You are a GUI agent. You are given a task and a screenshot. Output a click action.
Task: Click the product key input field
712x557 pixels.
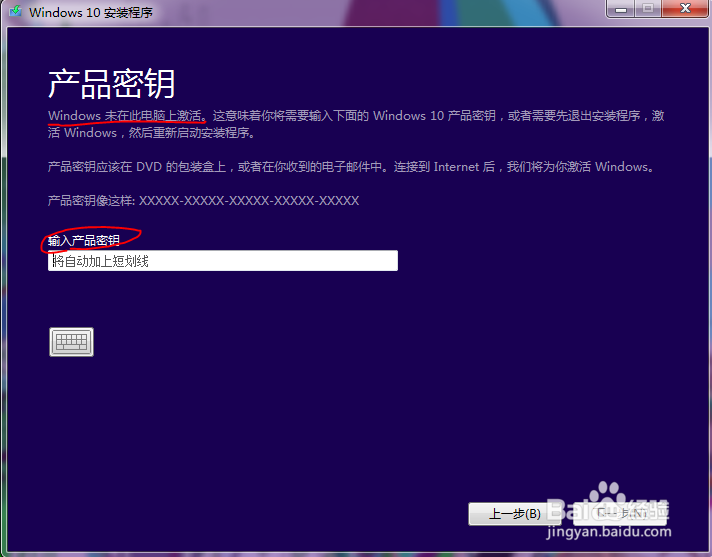click(222, 261)
